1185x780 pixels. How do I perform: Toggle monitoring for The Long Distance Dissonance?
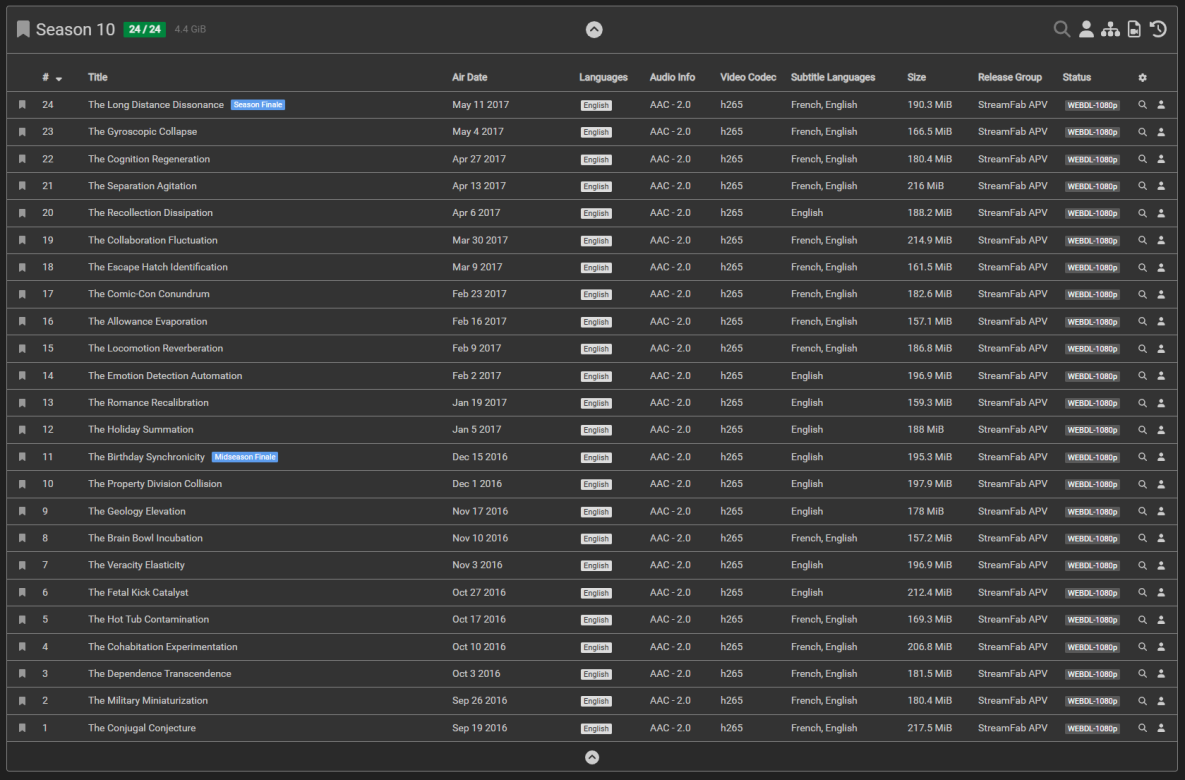[x=22, y=105]
